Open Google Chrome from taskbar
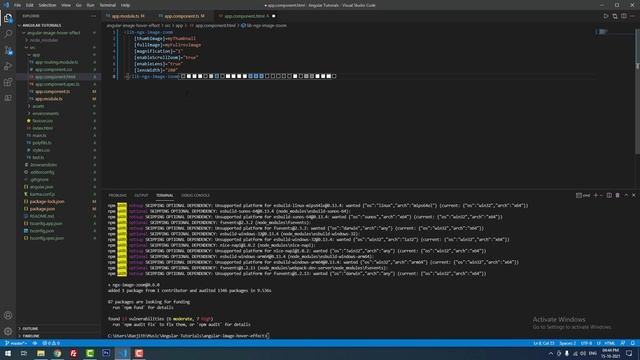The width and height of the screenshot is (640, 360). coord(57,353)
